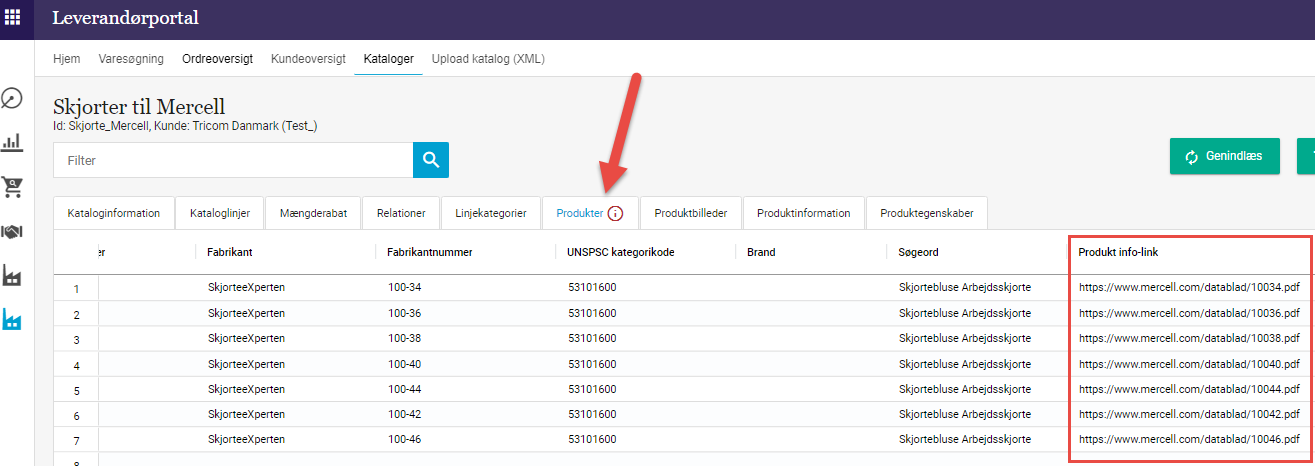Image resolution: width=1315 pixels, height=466 pixels.
Task: Open the Produktegenskaber tab
Action: coord(926,213)
